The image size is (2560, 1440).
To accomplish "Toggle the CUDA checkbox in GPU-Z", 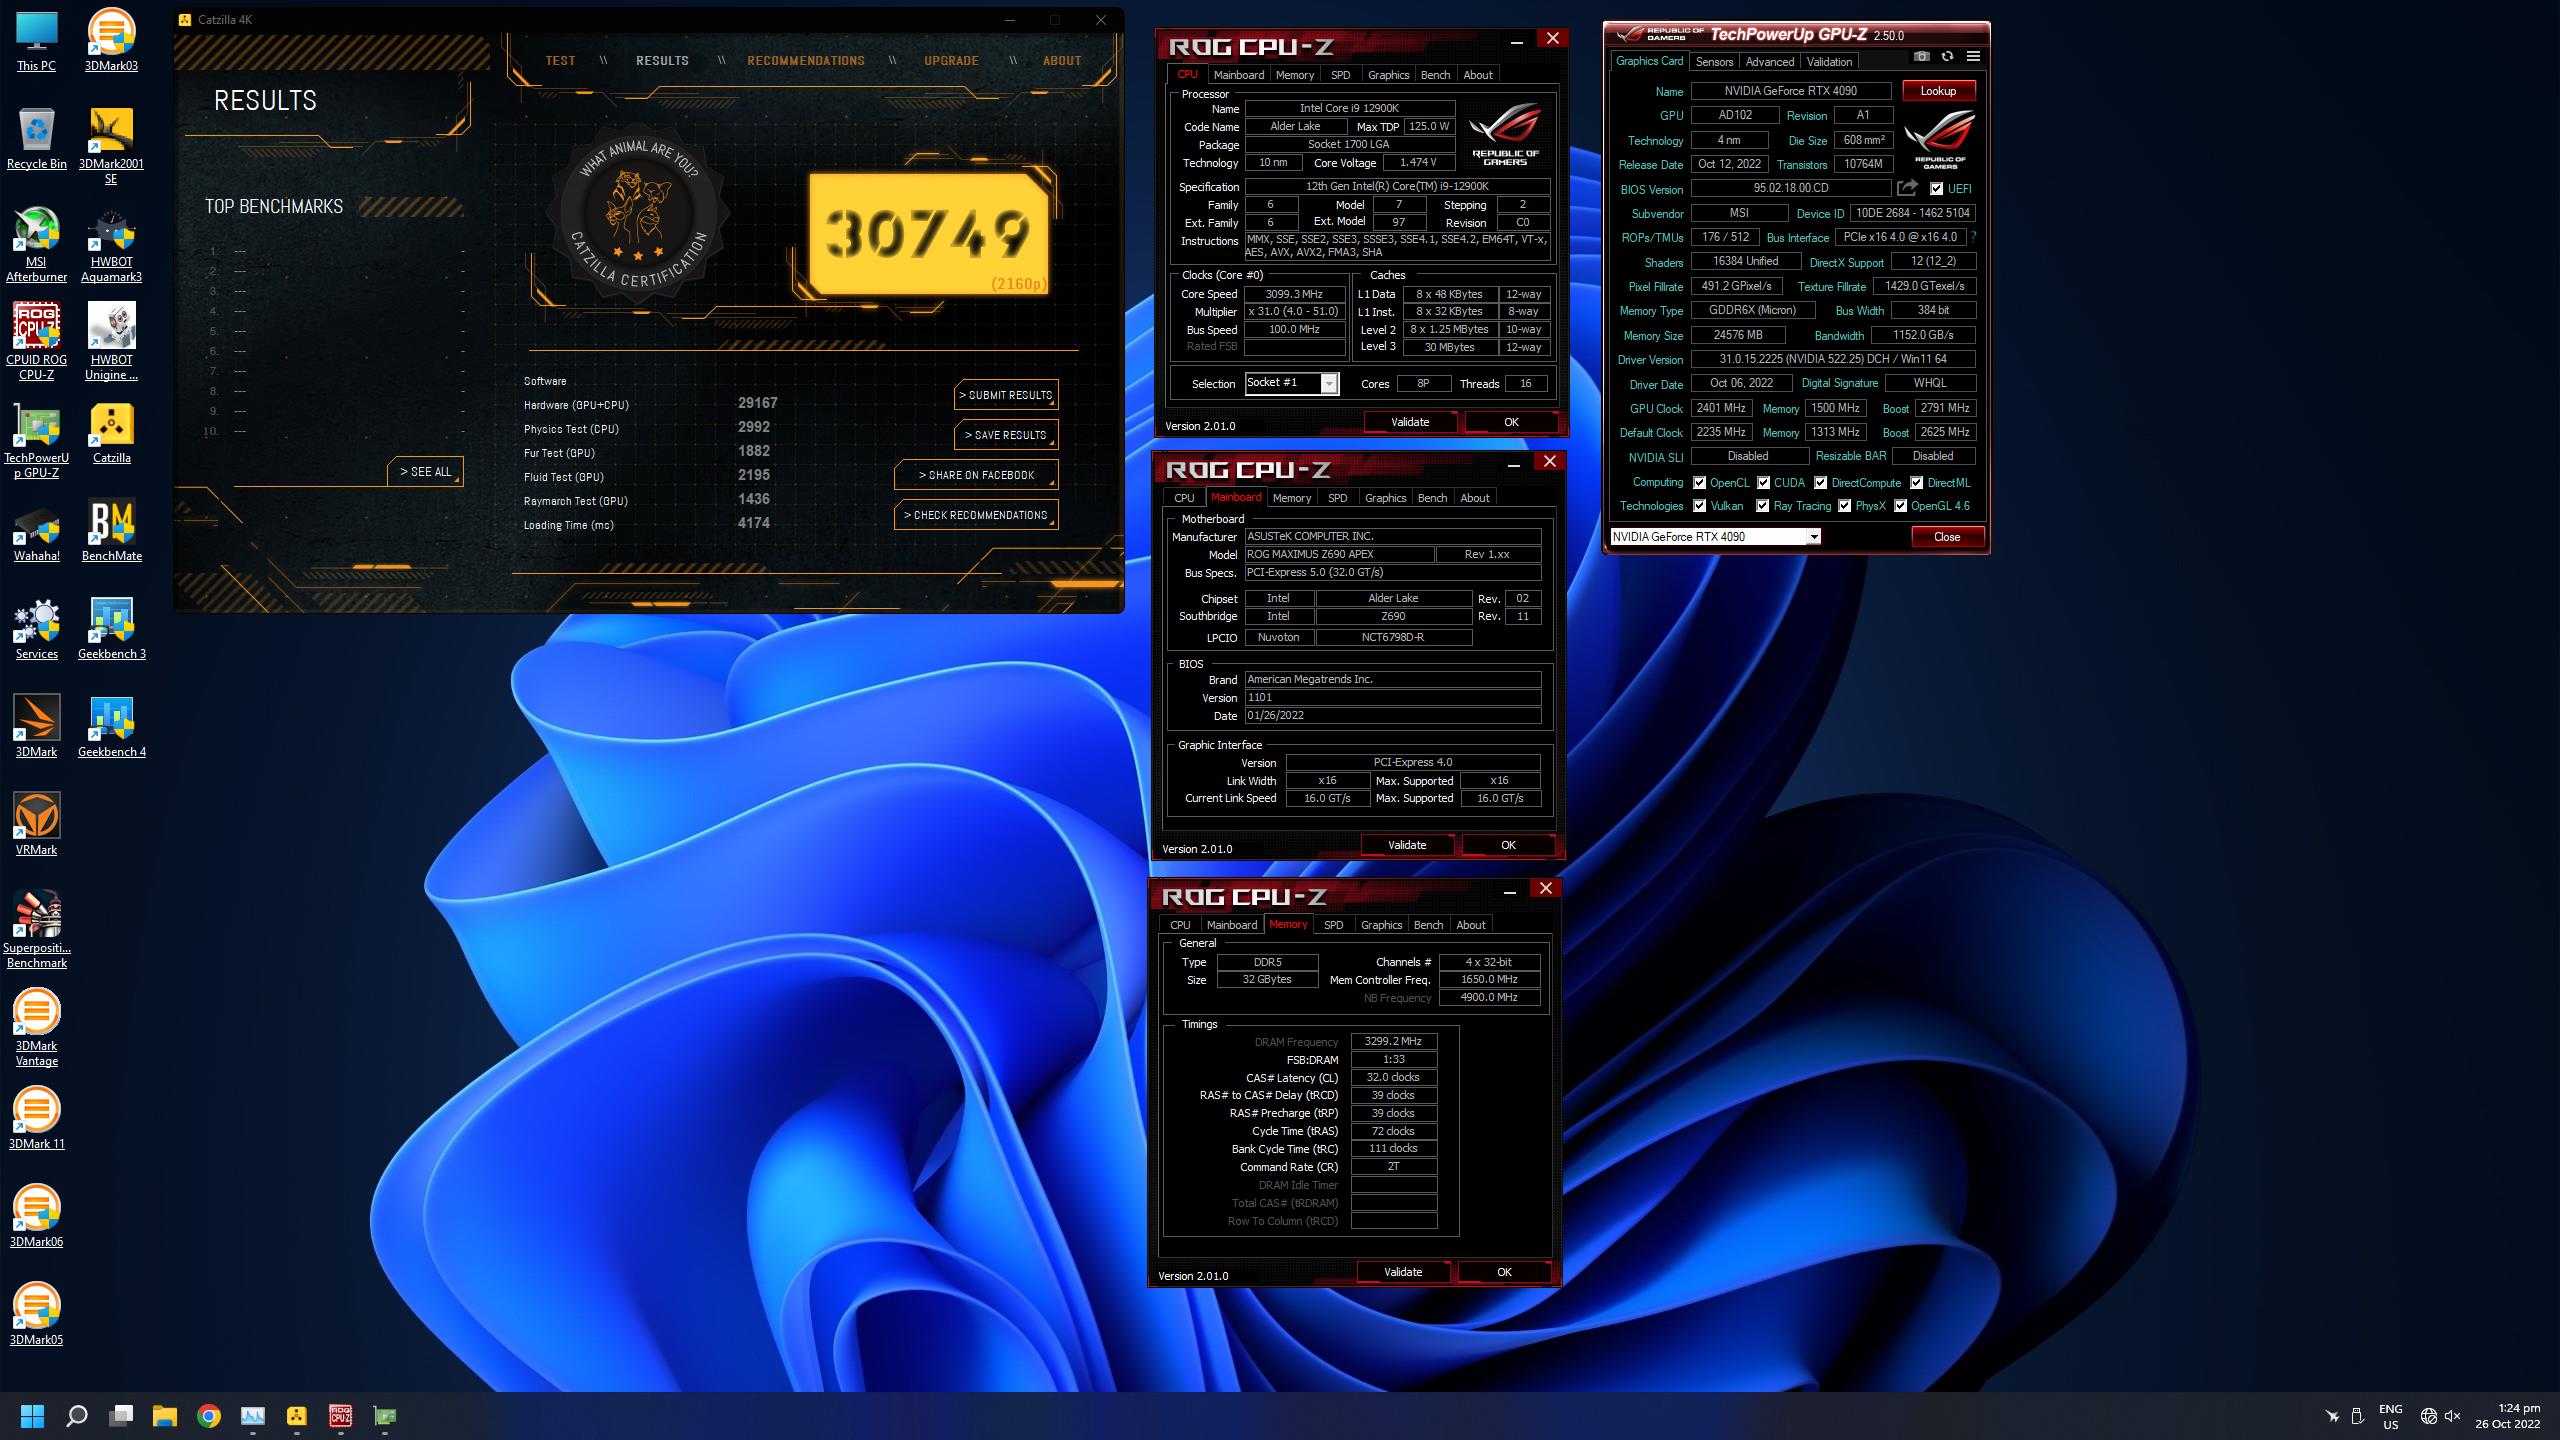I will (x=1763, y=483).
